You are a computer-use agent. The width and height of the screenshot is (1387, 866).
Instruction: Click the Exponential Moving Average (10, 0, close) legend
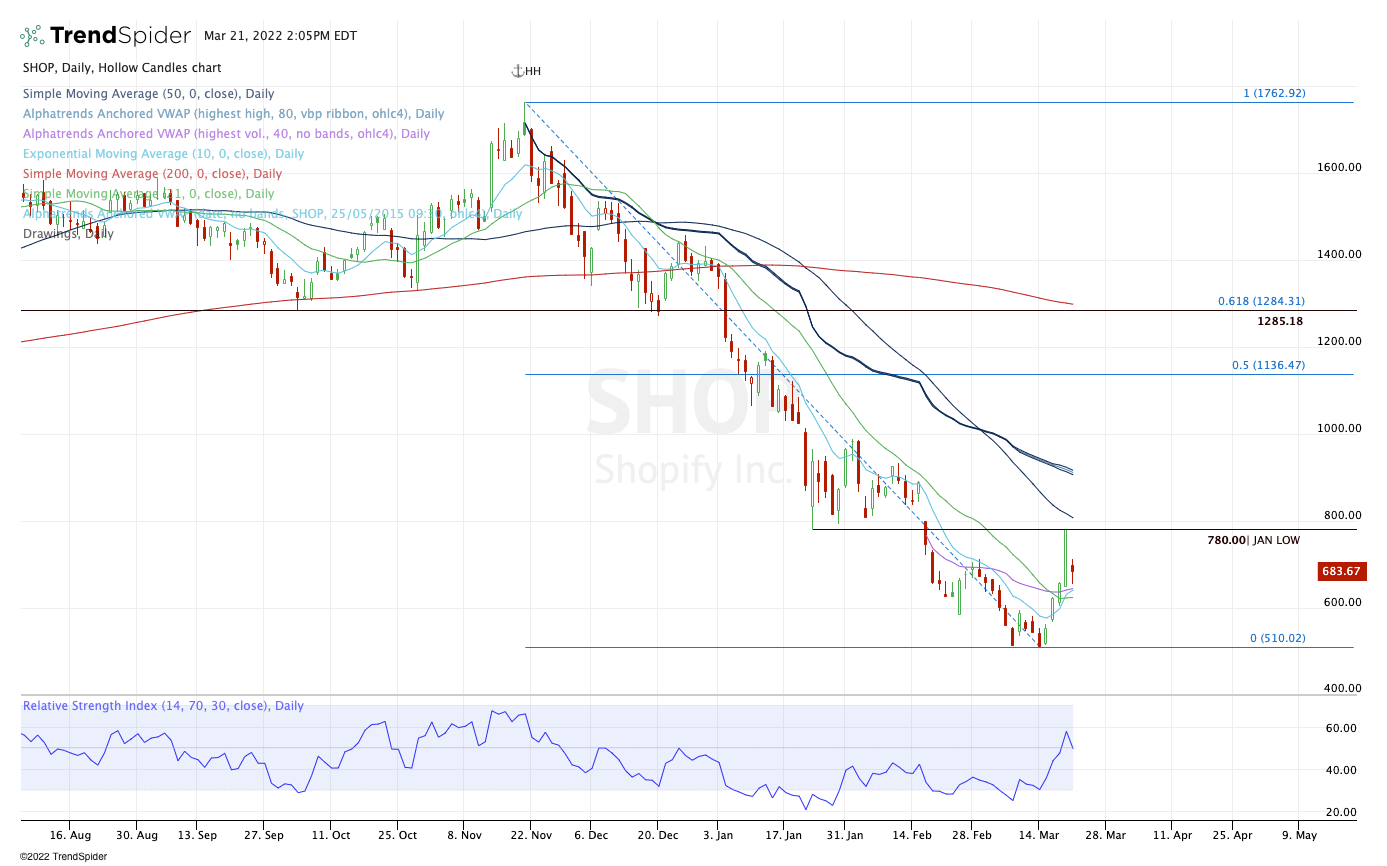click(163, 154)
